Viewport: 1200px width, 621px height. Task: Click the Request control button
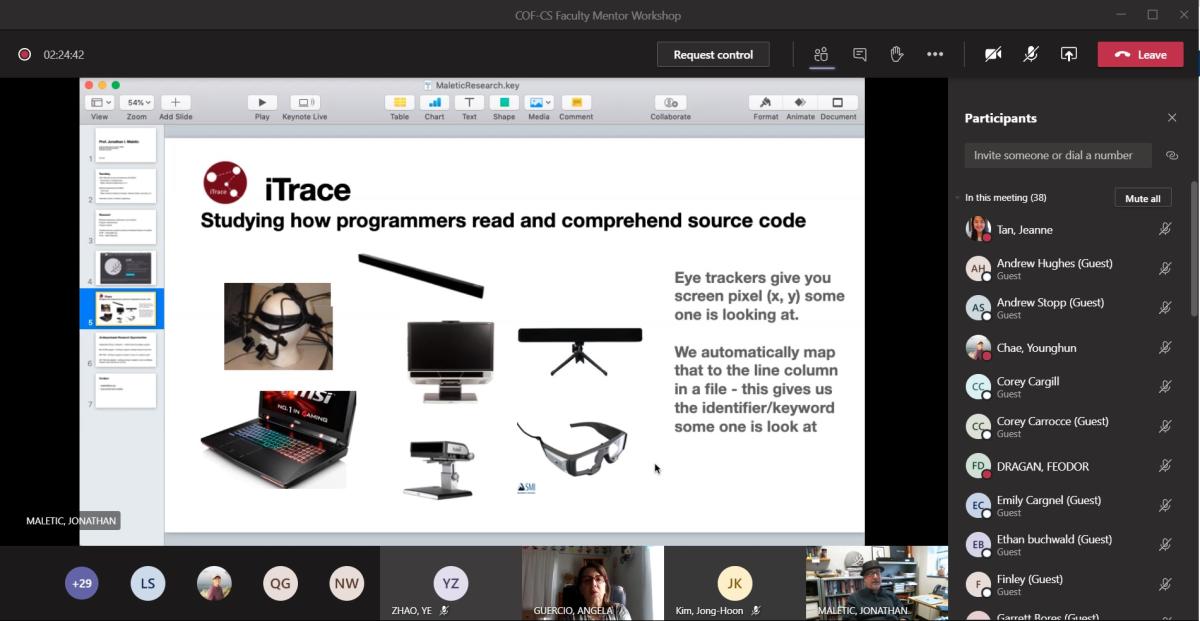pyautogui.click(x=713, y=55)
